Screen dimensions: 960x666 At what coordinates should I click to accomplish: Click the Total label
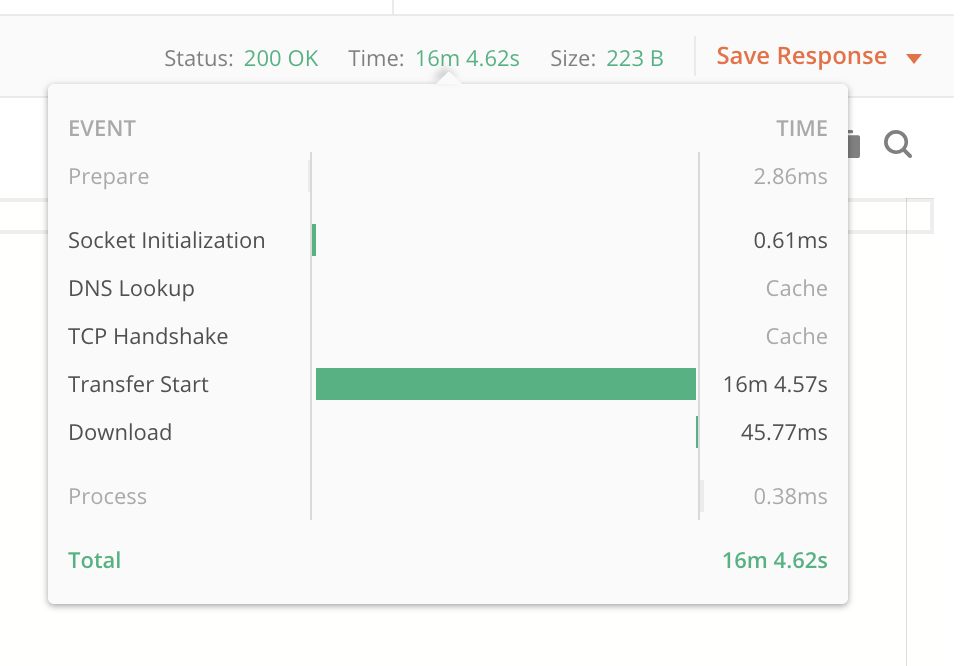(x=95, y=560)
